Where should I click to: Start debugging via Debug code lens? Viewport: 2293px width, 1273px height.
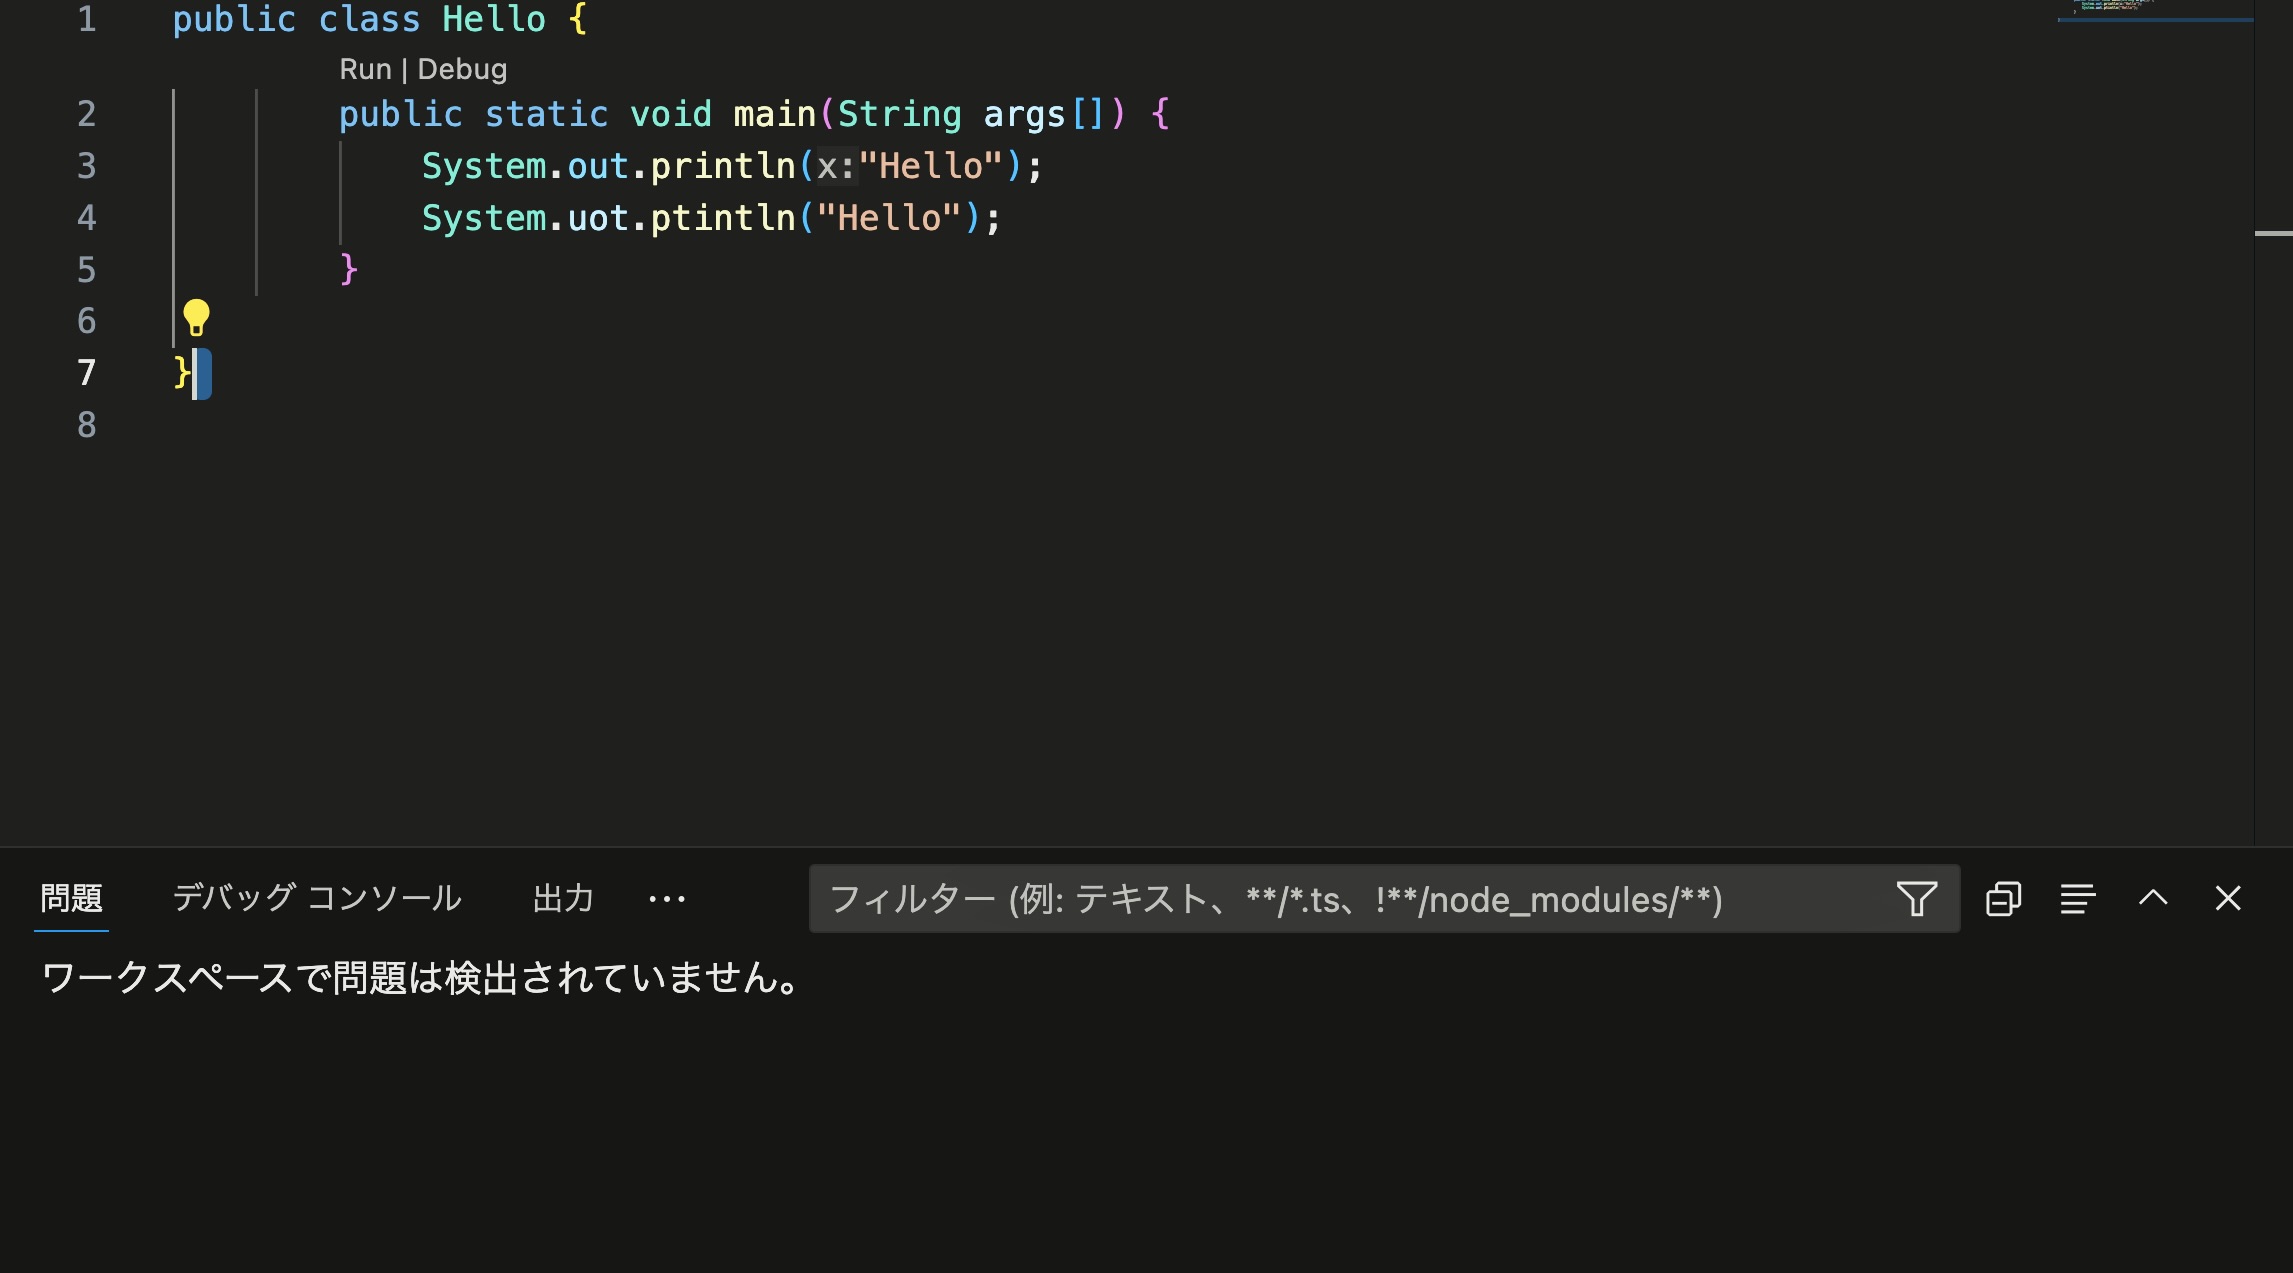[463, 68]
